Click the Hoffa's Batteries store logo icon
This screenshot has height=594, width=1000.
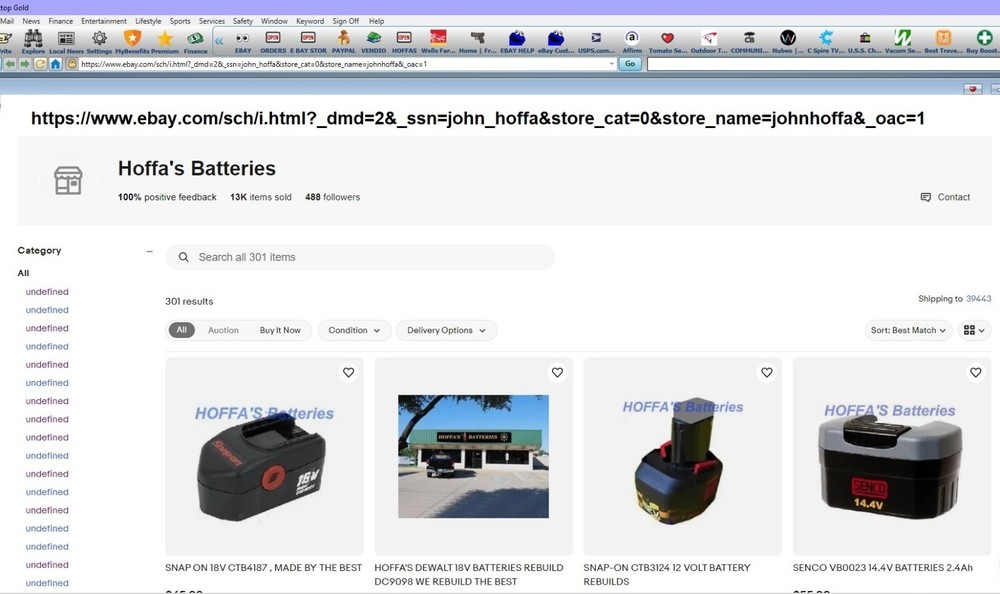[x=68, y=181]
